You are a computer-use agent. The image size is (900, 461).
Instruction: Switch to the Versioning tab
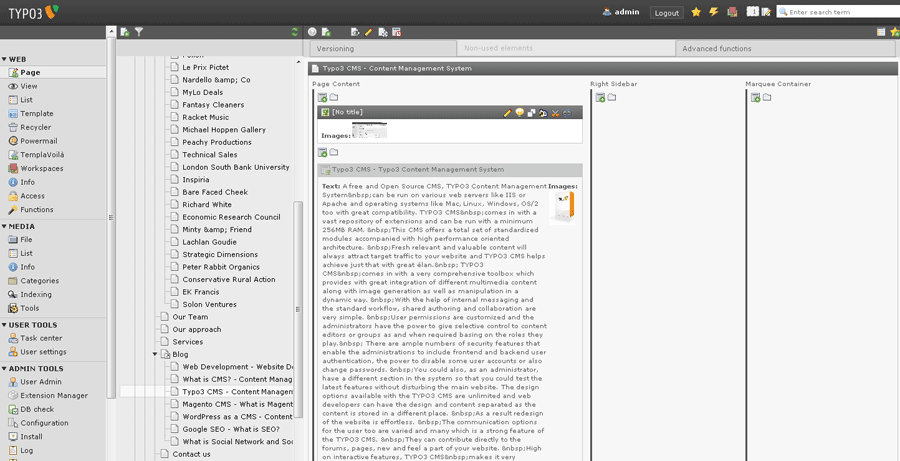click(x=383, y=49)
